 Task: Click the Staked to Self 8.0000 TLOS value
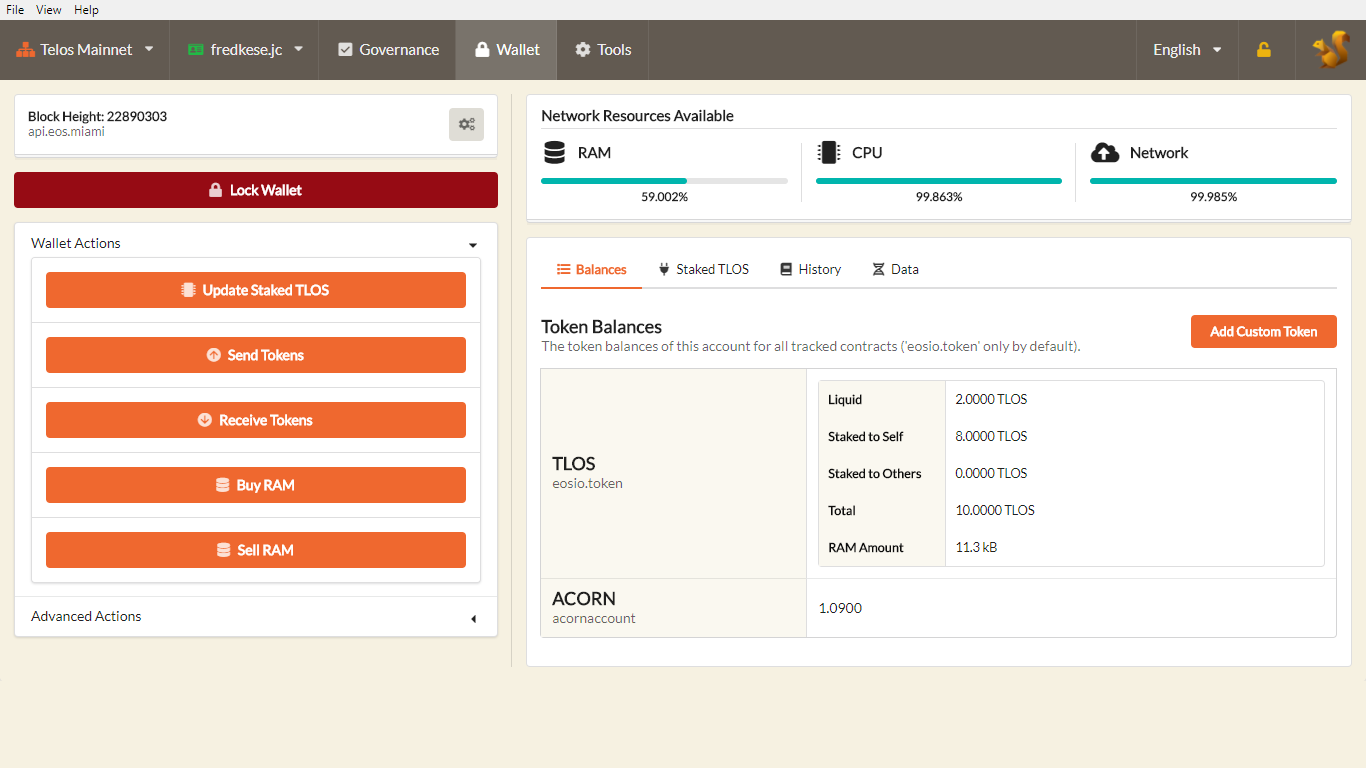(991, 436)
